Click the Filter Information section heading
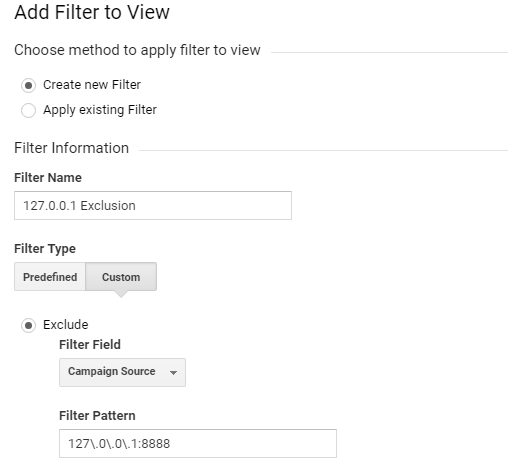Image resolution: width=508 pixels, height=475 pixels. coord(71,148)
